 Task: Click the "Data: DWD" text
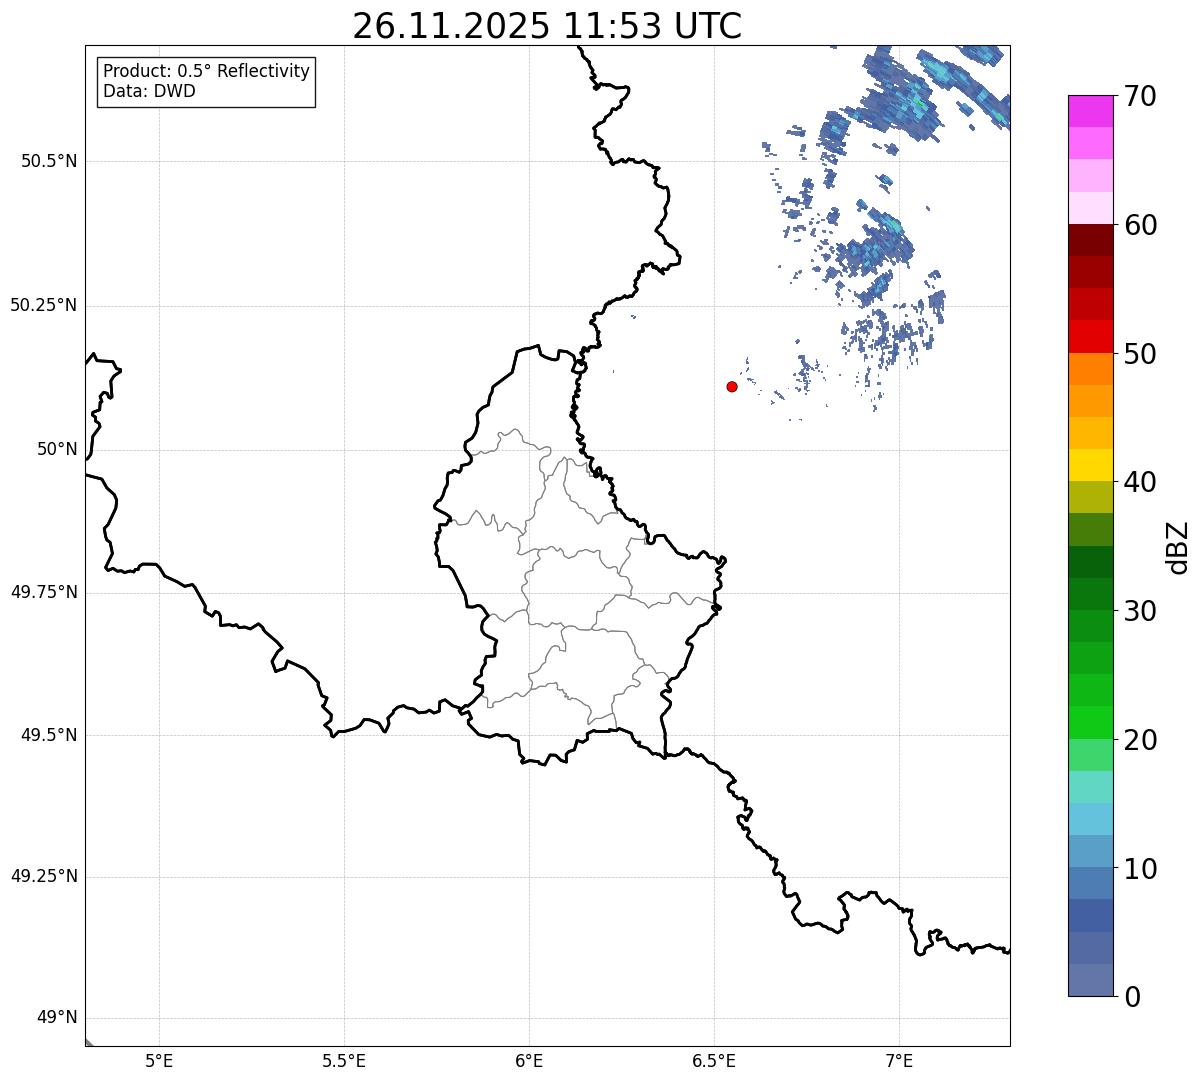(x=150, y=92)
